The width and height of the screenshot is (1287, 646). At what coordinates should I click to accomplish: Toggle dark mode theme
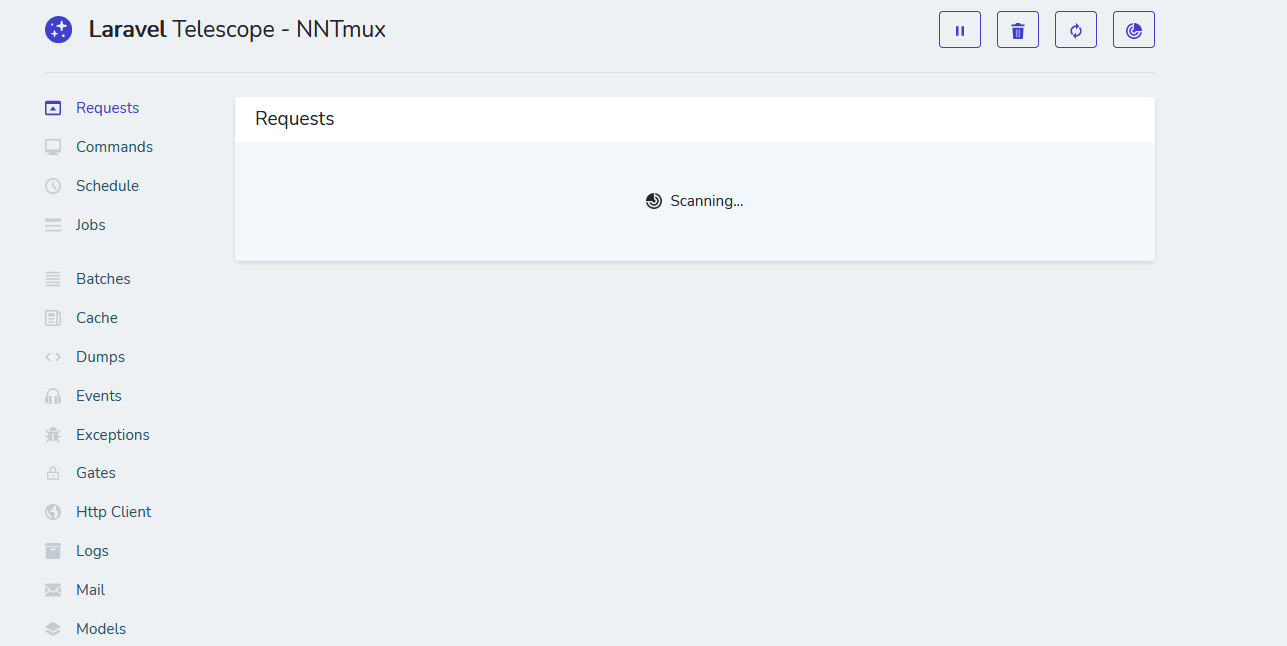(x=1133, y=29)
